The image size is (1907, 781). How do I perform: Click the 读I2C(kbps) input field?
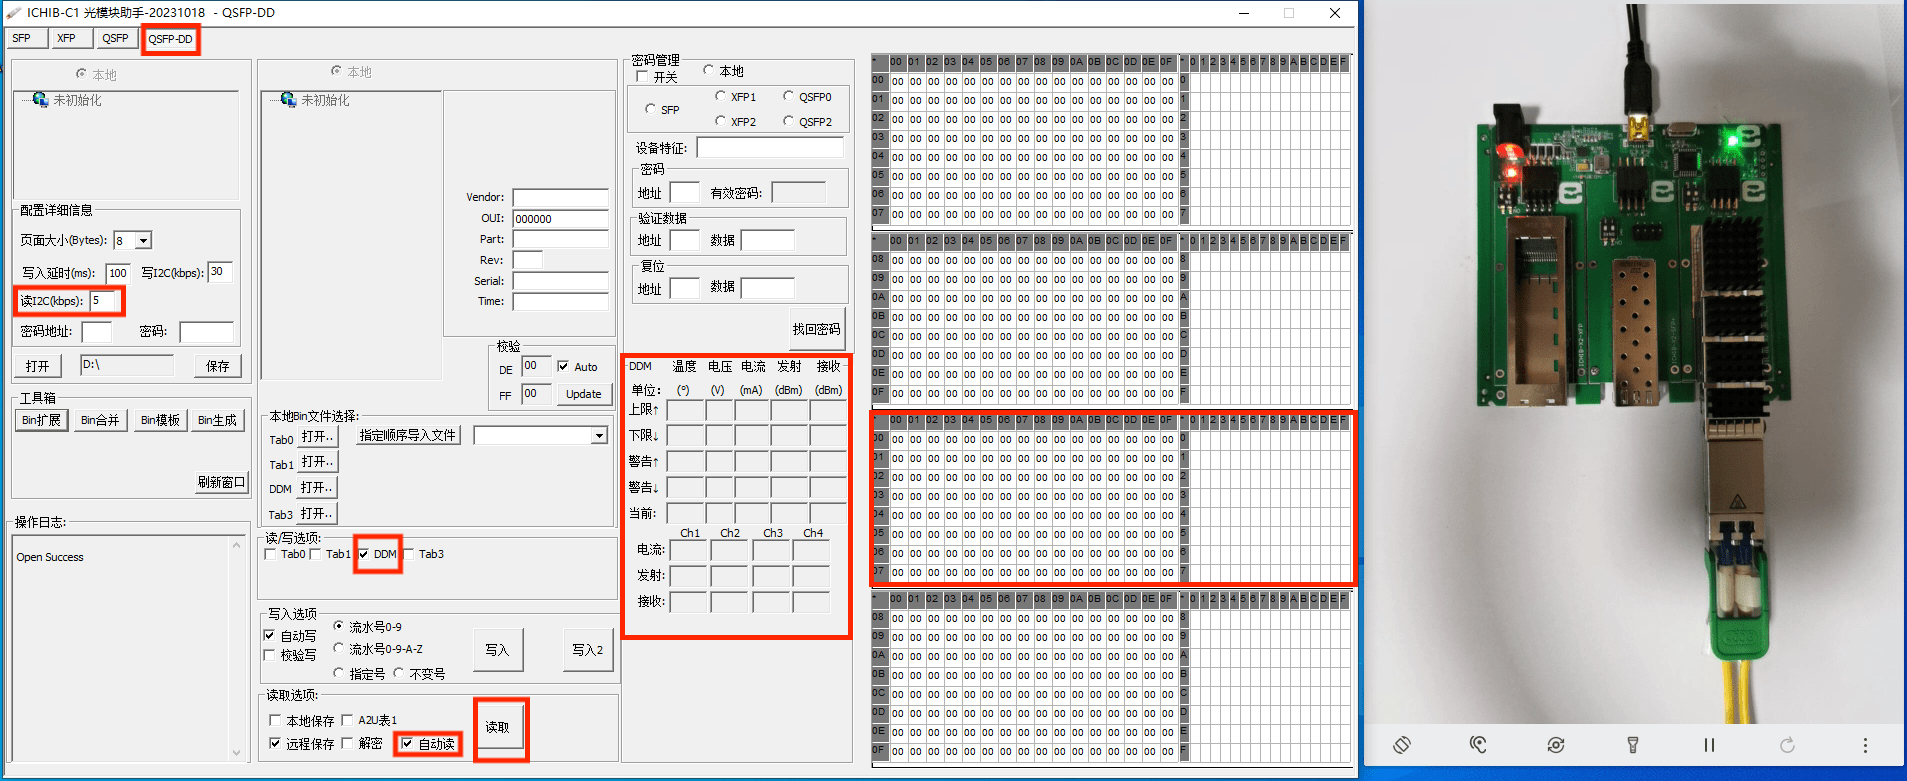104,301
